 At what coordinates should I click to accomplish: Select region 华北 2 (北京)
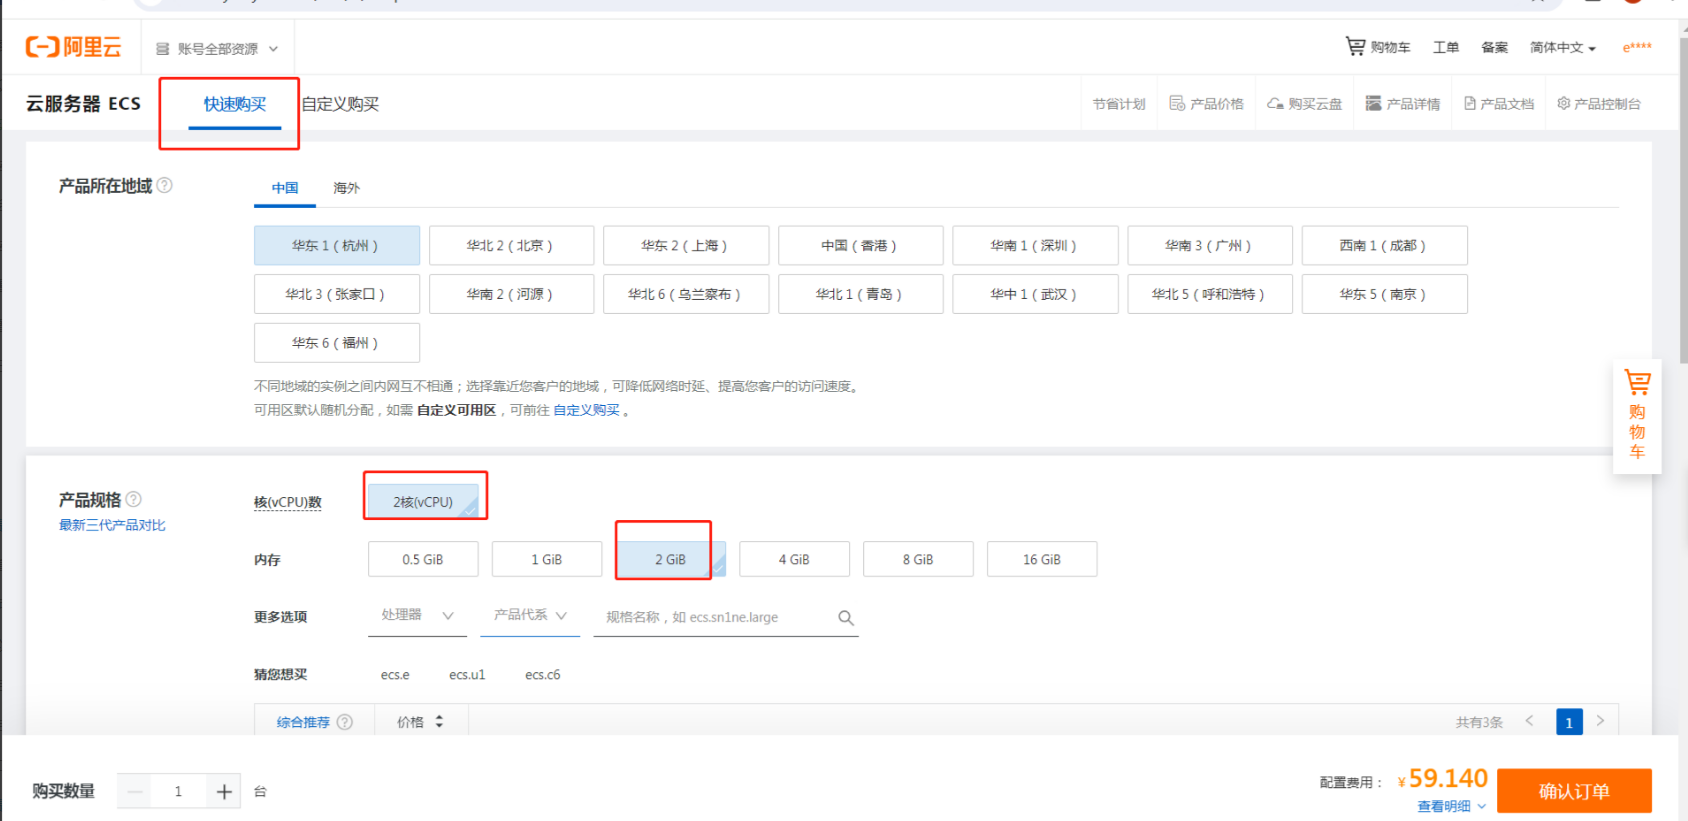pos(511,246)
